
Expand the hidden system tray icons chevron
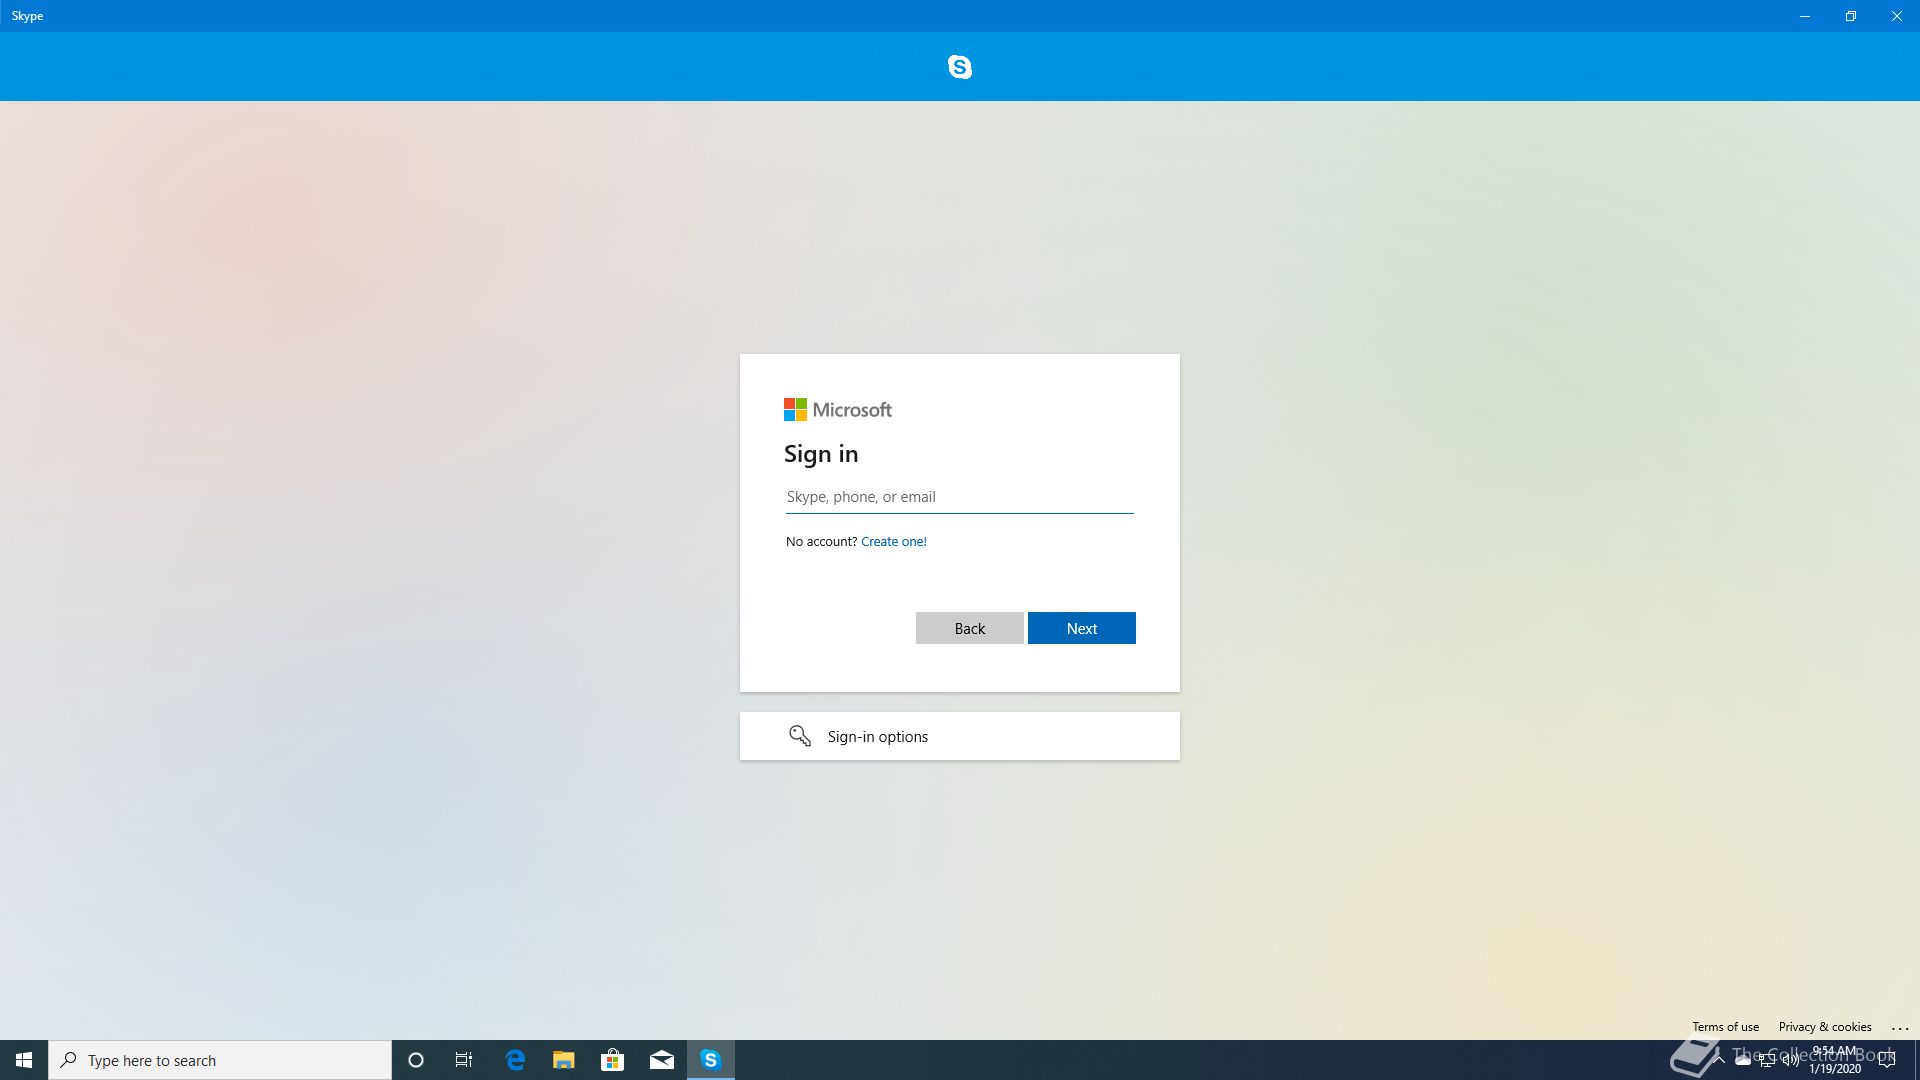click(x=1719, y=1060)
